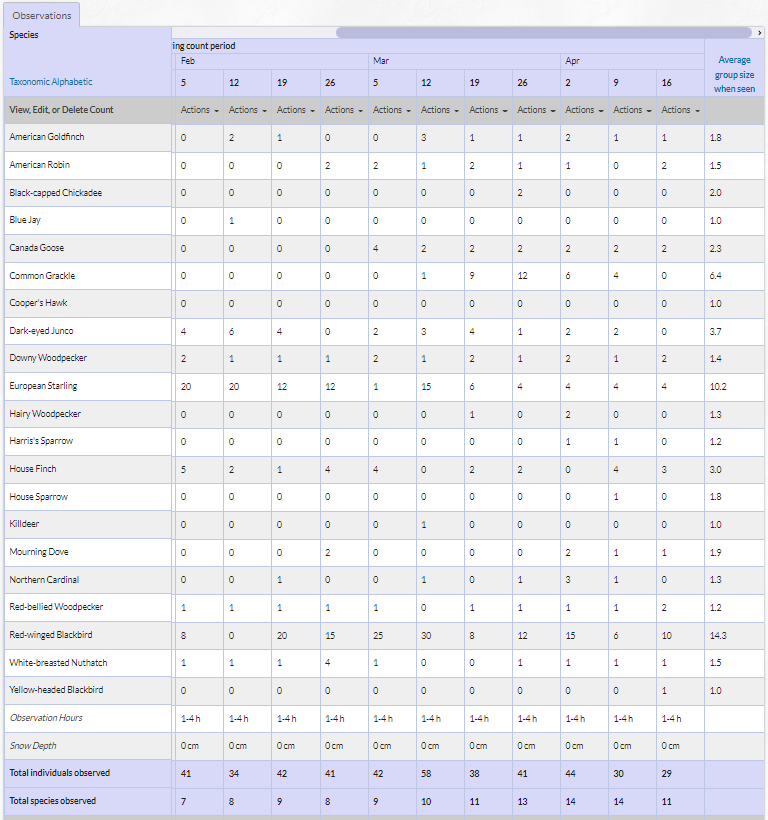
Task: Select the Cooper's Hawk row label
Action: (38, 303)
